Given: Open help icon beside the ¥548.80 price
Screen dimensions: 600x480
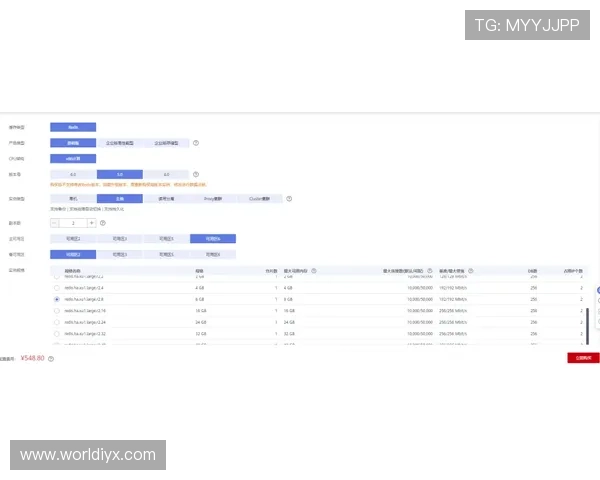Looking at the screenshot, I should [x=51, y=359].
